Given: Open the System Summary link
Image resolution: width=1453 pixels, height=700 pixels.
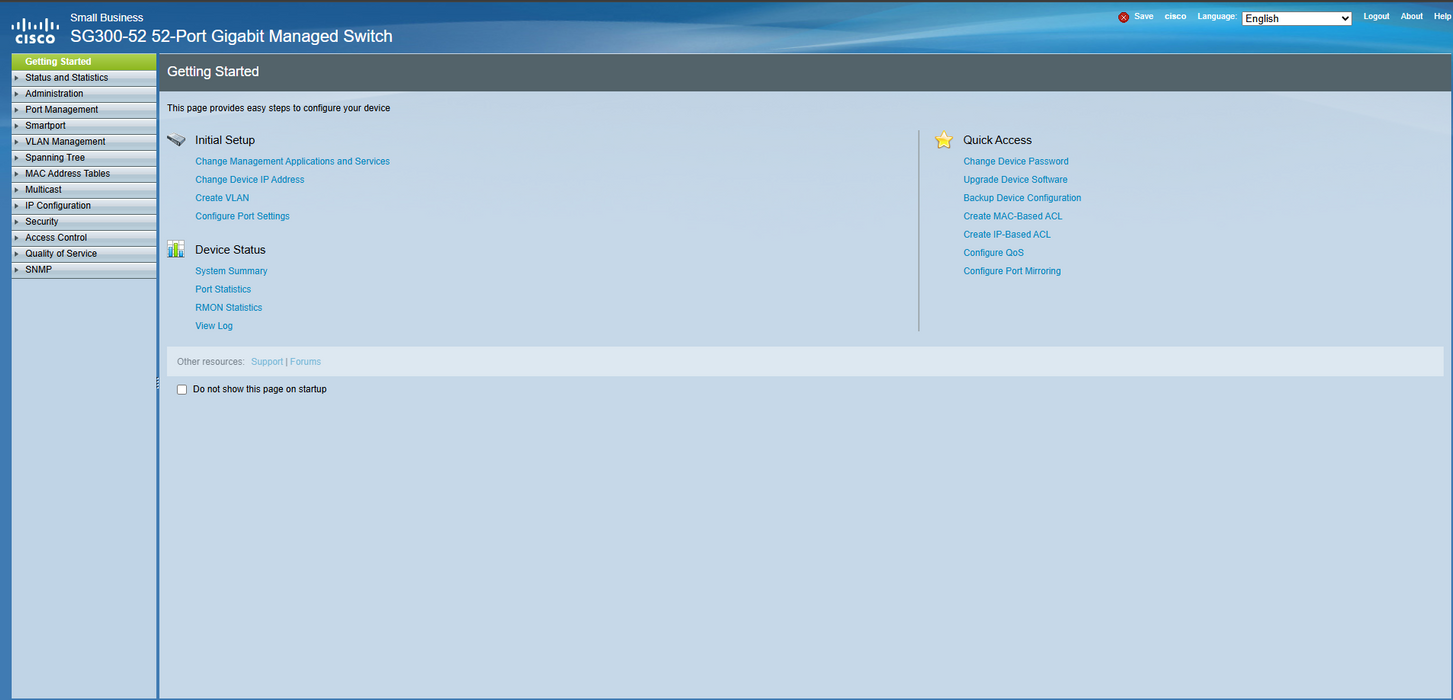Looking at the screenshot, I should point(231,272).
